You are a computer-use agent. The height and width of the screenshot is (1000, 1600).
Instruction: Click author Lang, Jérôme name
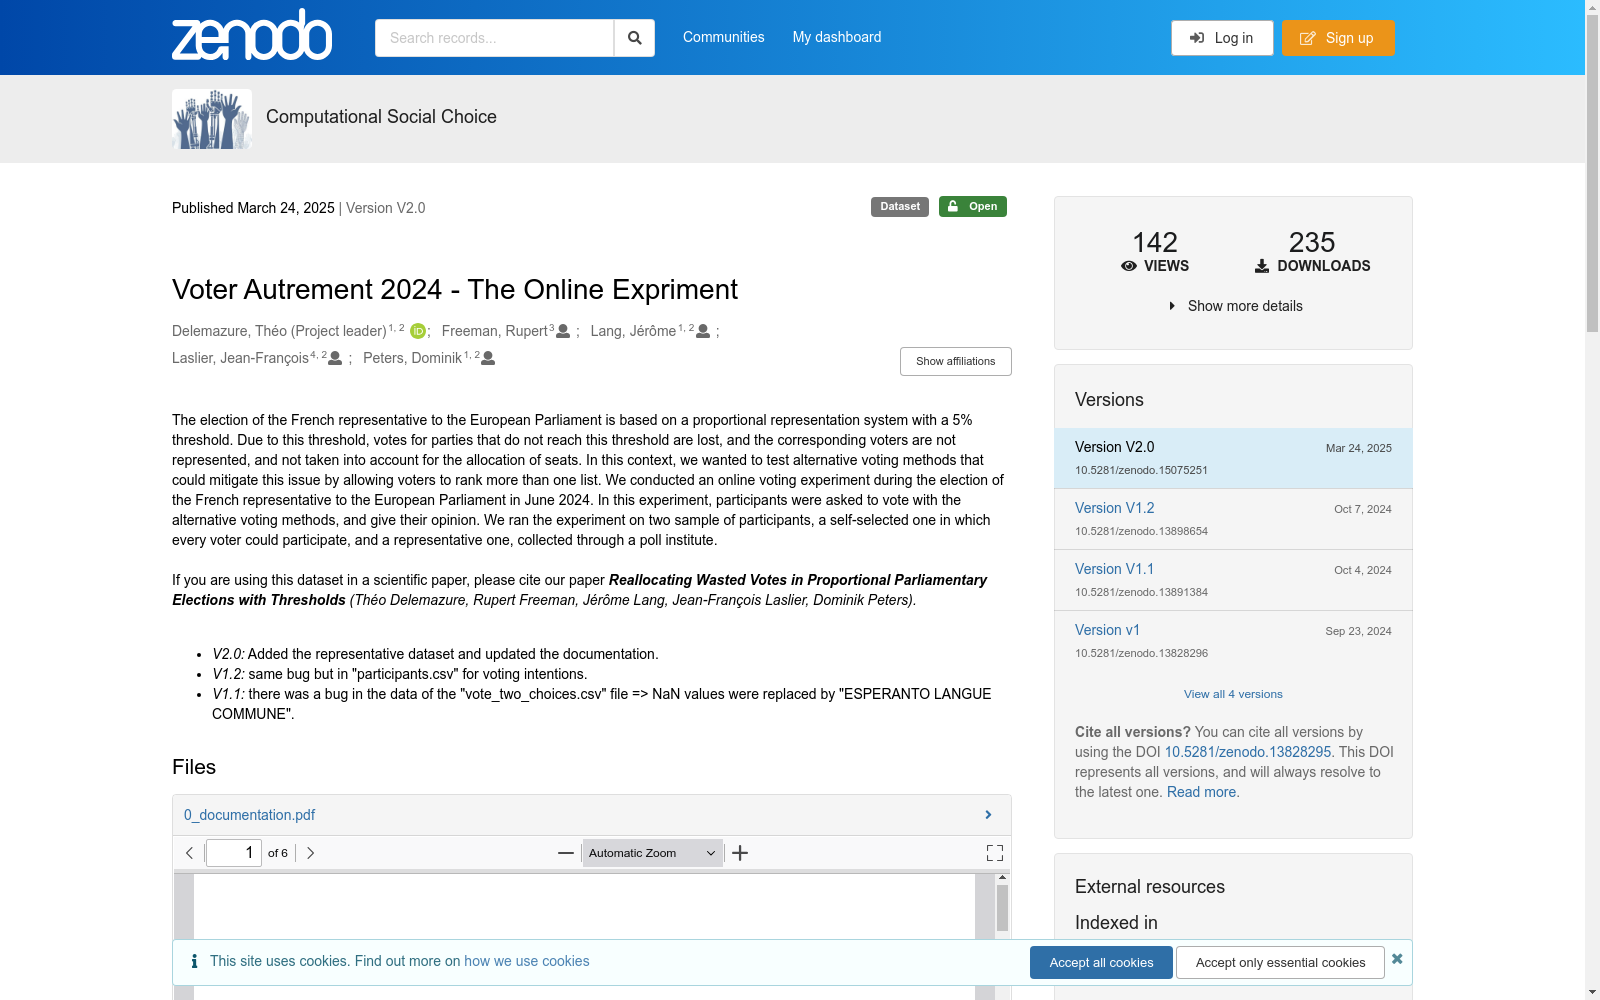coord(633,331)
